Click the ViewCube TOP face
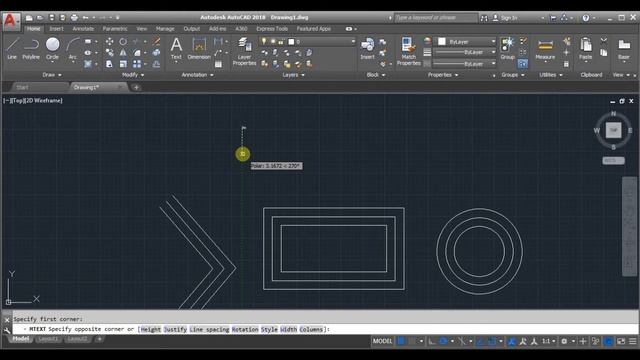The image size is (640, 360). coord(613,130)
